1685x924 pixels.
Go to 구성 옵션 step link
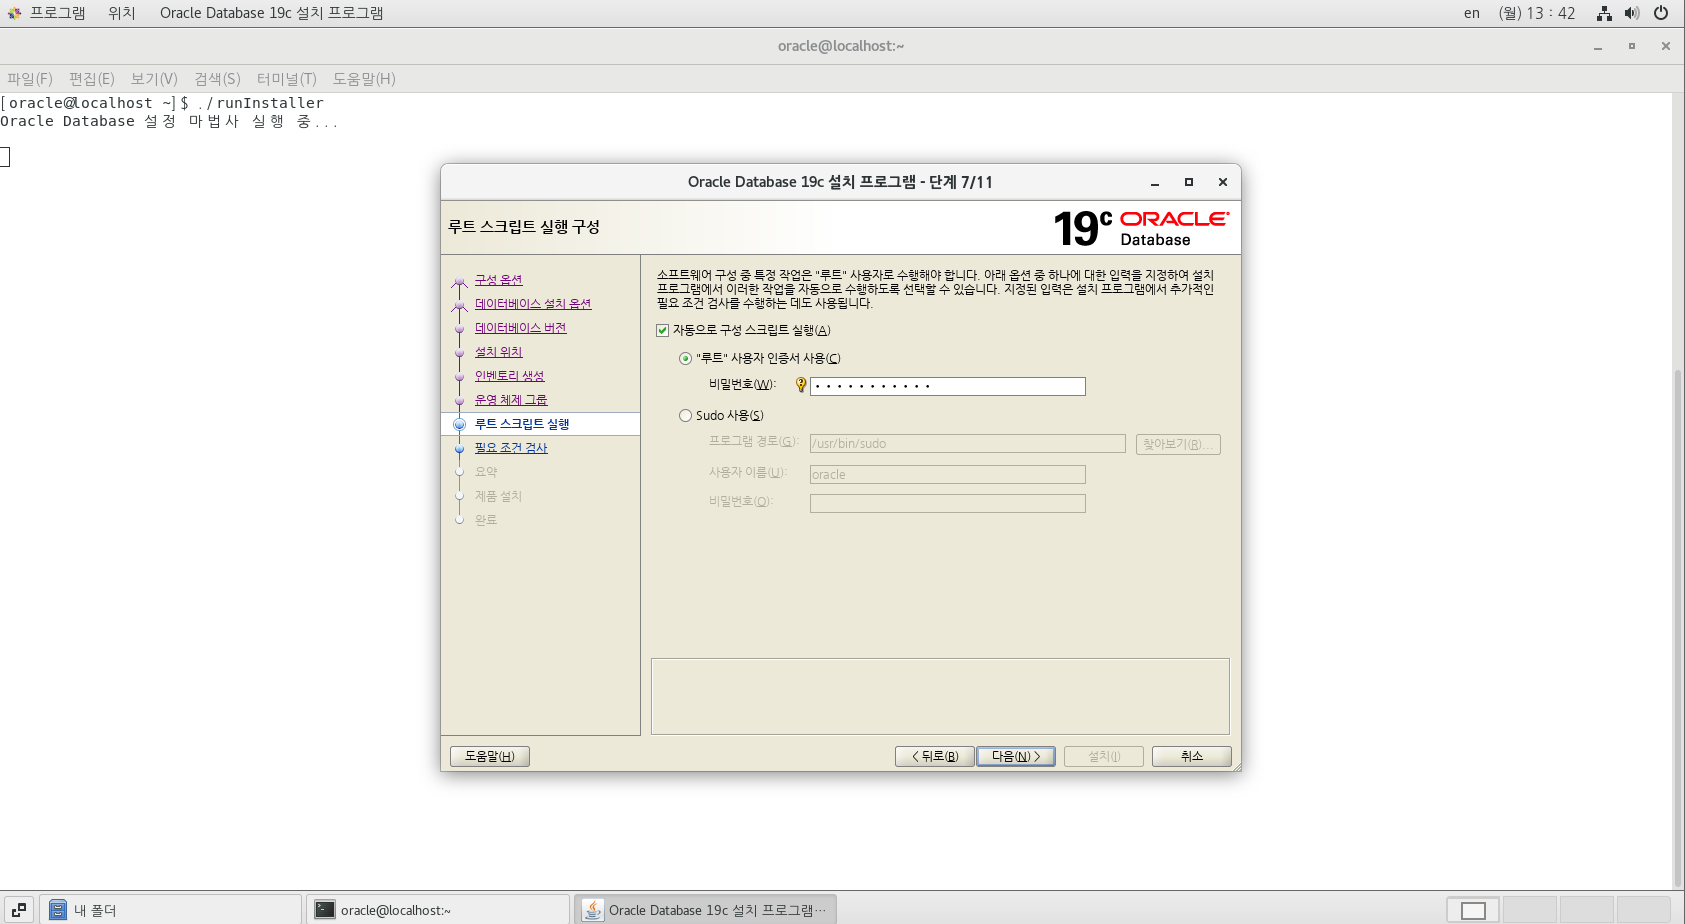pos(498,280)
